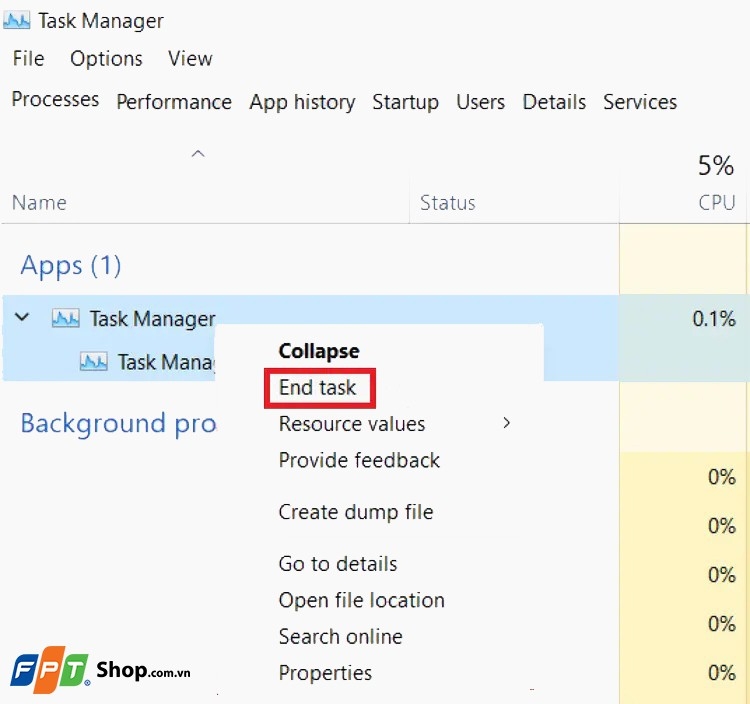Open the Startup tab

click(x=405, y=102)
